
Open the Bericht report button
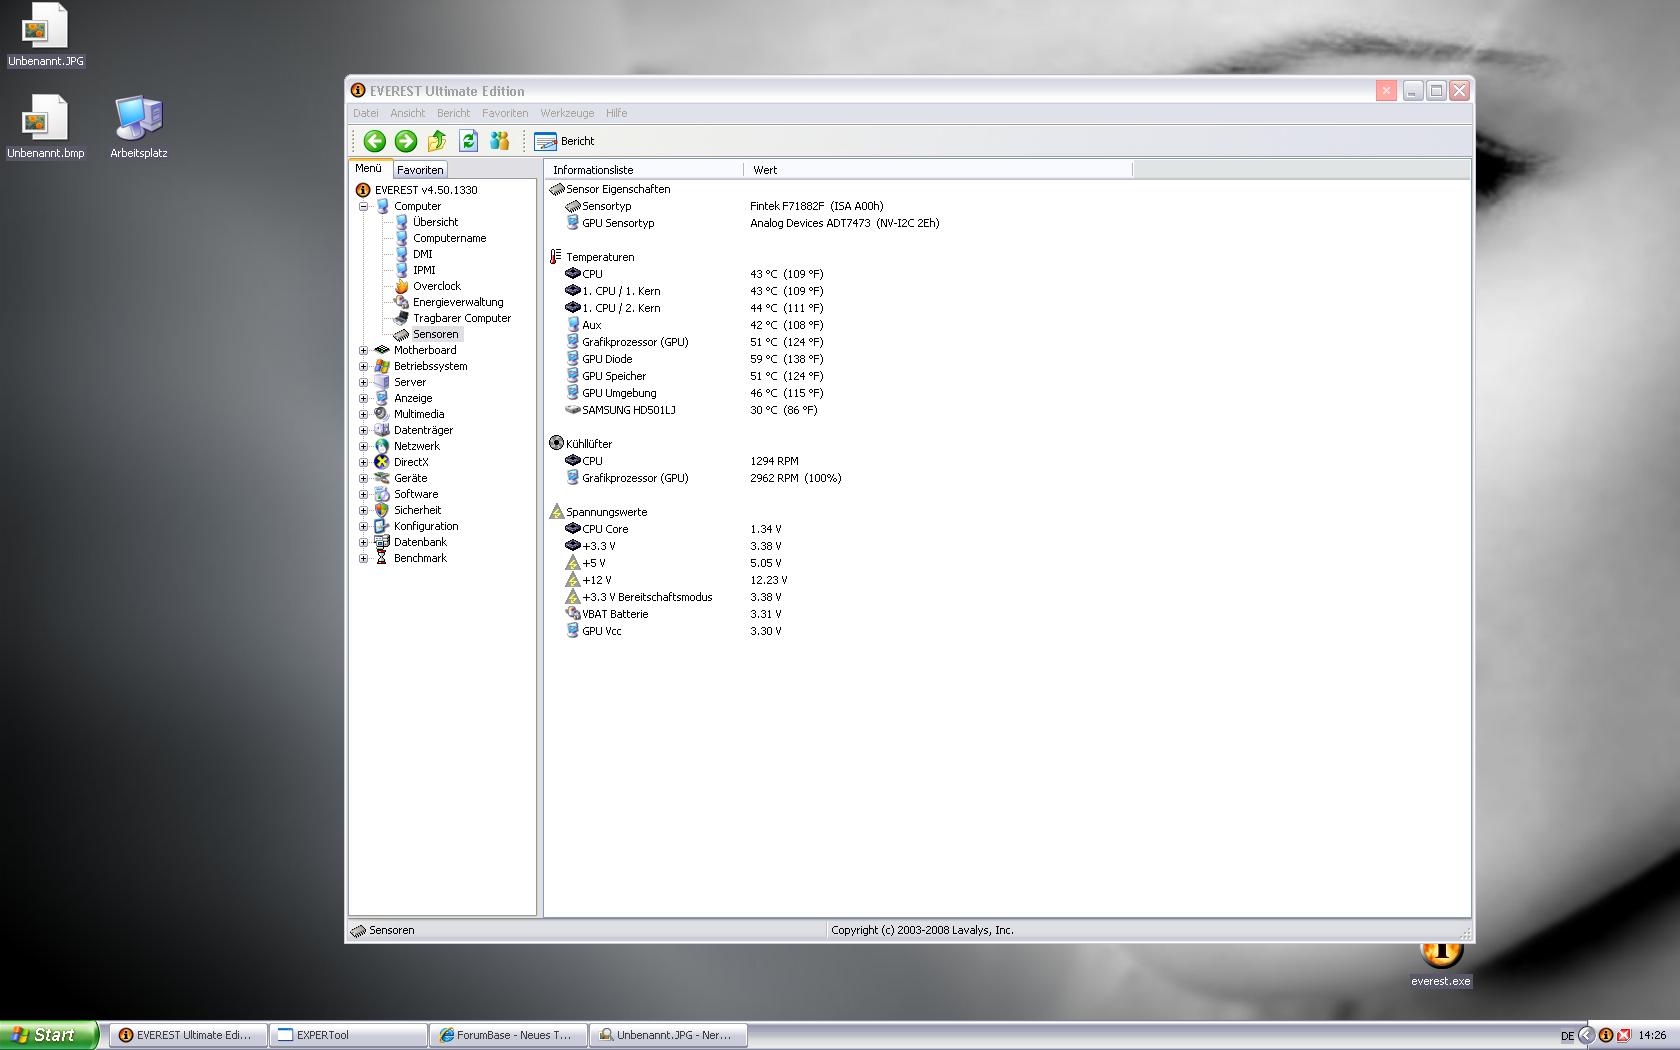(565, 141)
